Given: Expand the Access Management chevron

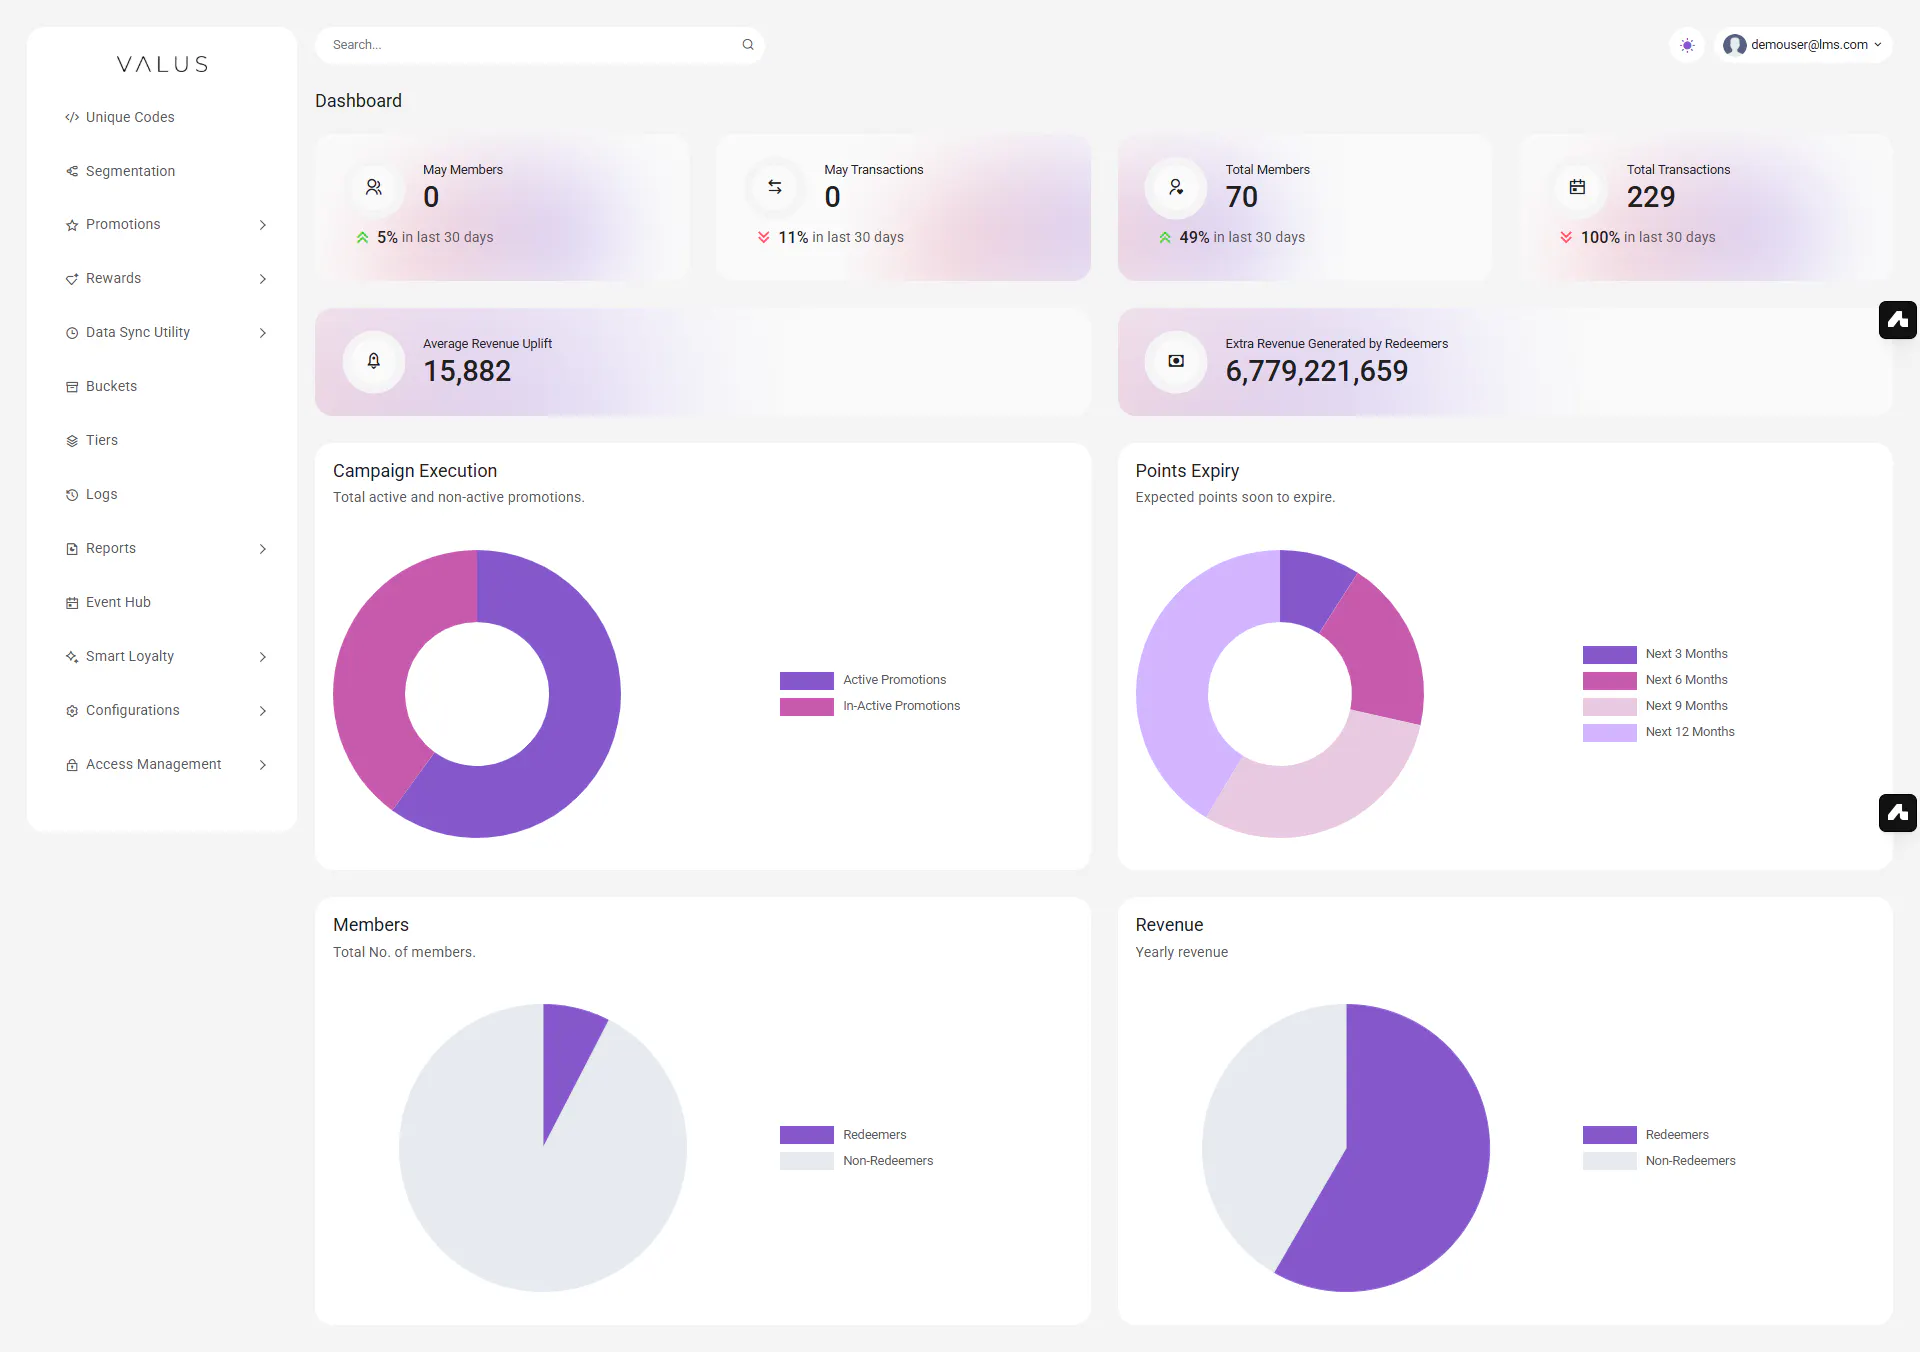Looking at the screenshot, I should coord(263,765).
